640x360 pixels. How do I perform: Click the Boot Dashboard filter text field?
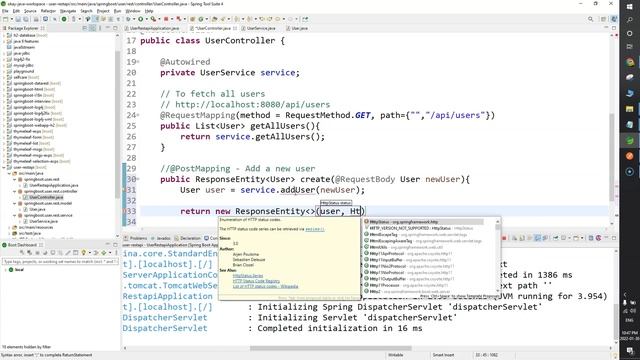(60, 261)
